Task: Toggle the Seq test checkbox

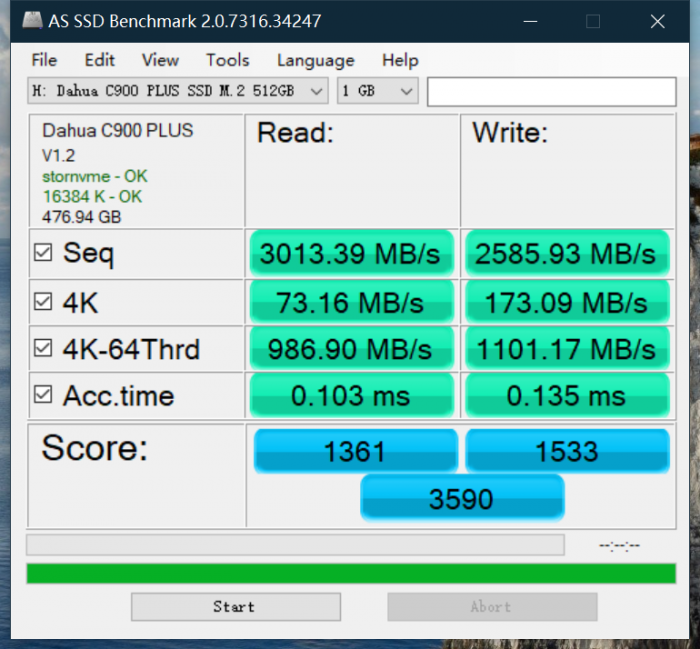Action: (43, 253)
